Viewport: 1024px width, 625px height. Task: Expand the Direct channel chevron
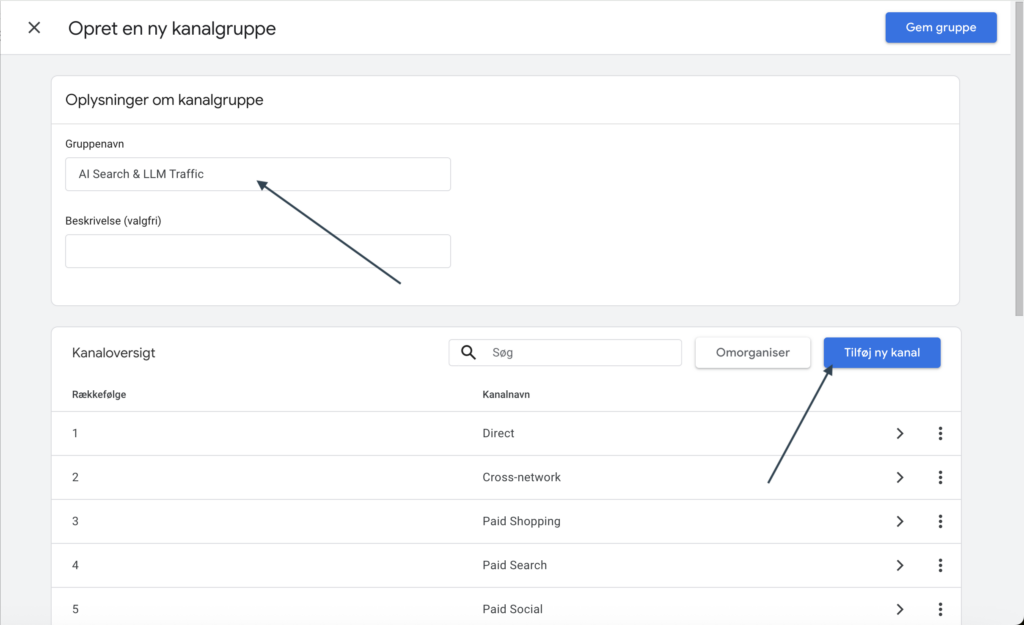pos(900,433)
